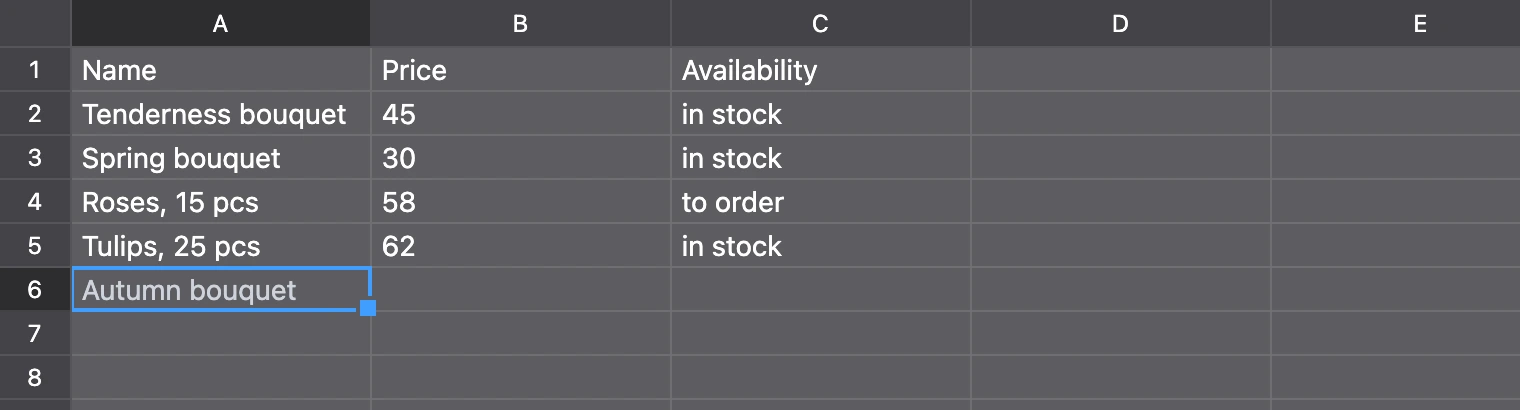The image size is (1520, 410).
Task: Click the blue fill handle square
Action: coord(367,308)
